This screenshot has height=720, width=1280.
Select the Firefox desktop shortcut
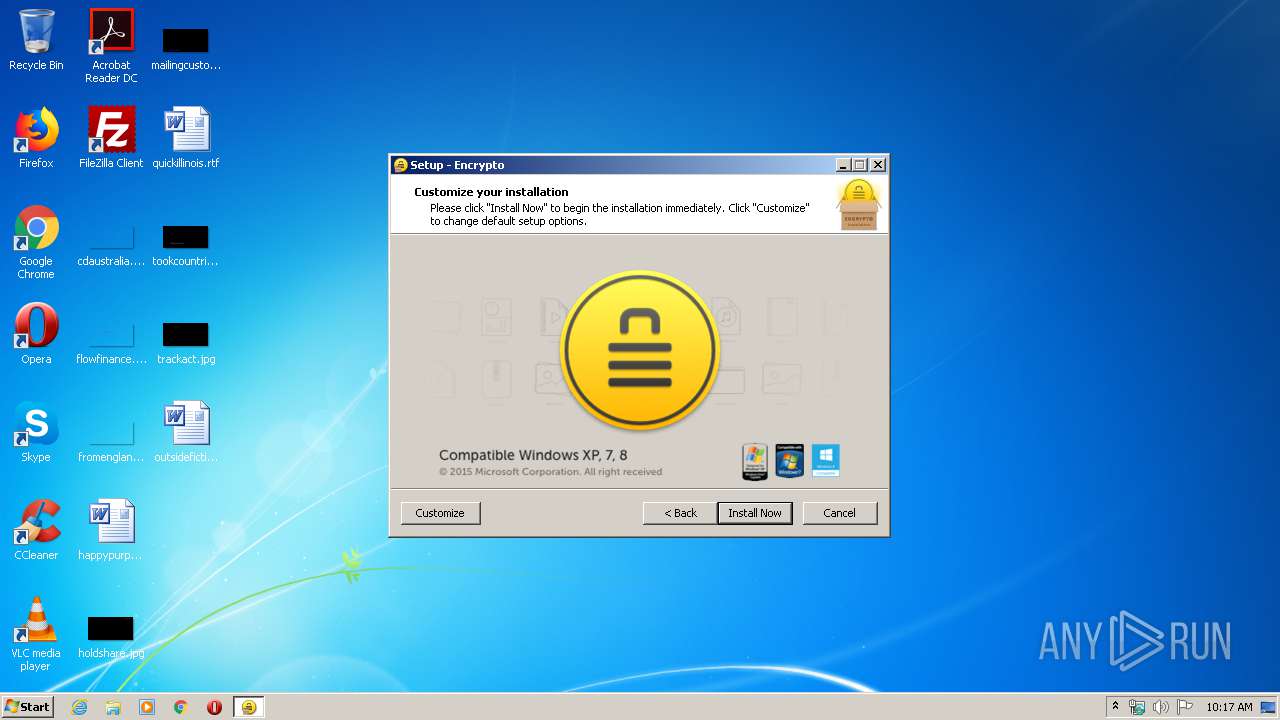tap(36, 138)
